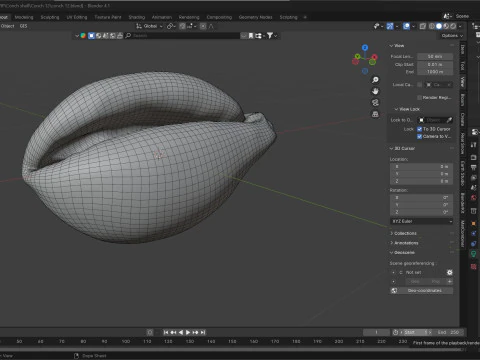
Task: Switch to Geometry Nodes workspace tab
Action: click(x=255, y=17)
